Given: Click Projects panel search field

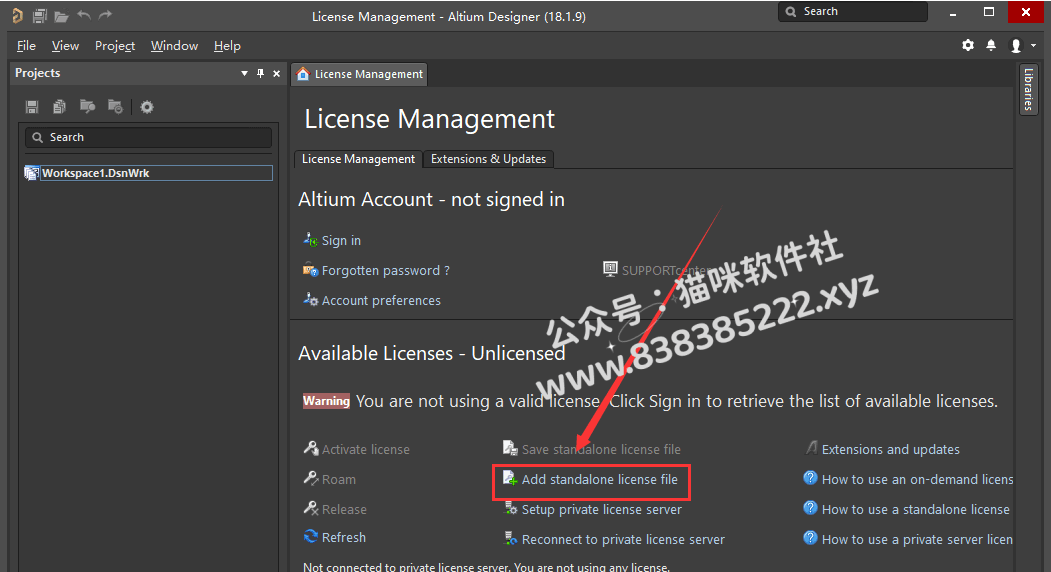Looking at the screenshot, I should click(149, 137).
